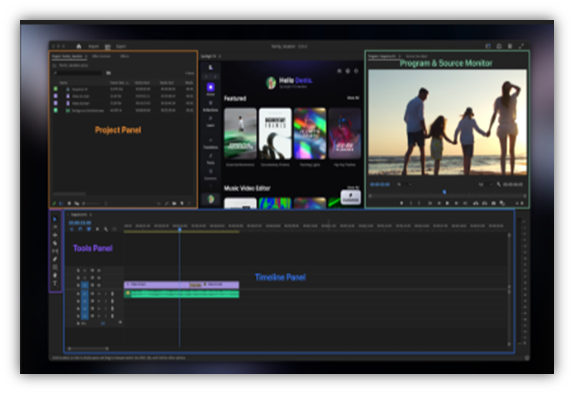
Task: Click the Lift button in Program Monitor
Action: [476, 203]
